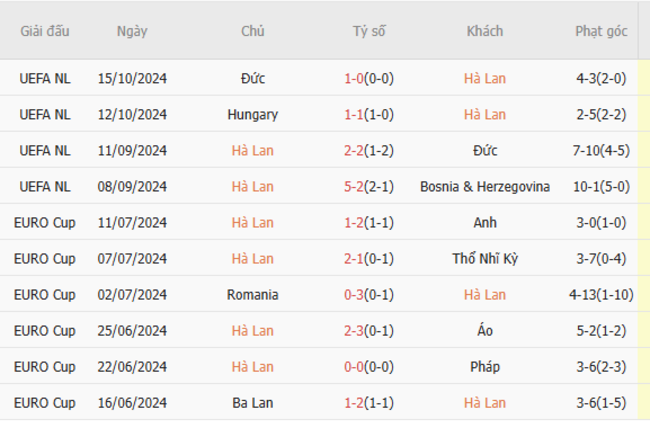Image resolution: width=650 pixels, height=428 pixels.
Task: Click Hà Lan in 11/09/2024 row
Action: [x=253, y=151]
